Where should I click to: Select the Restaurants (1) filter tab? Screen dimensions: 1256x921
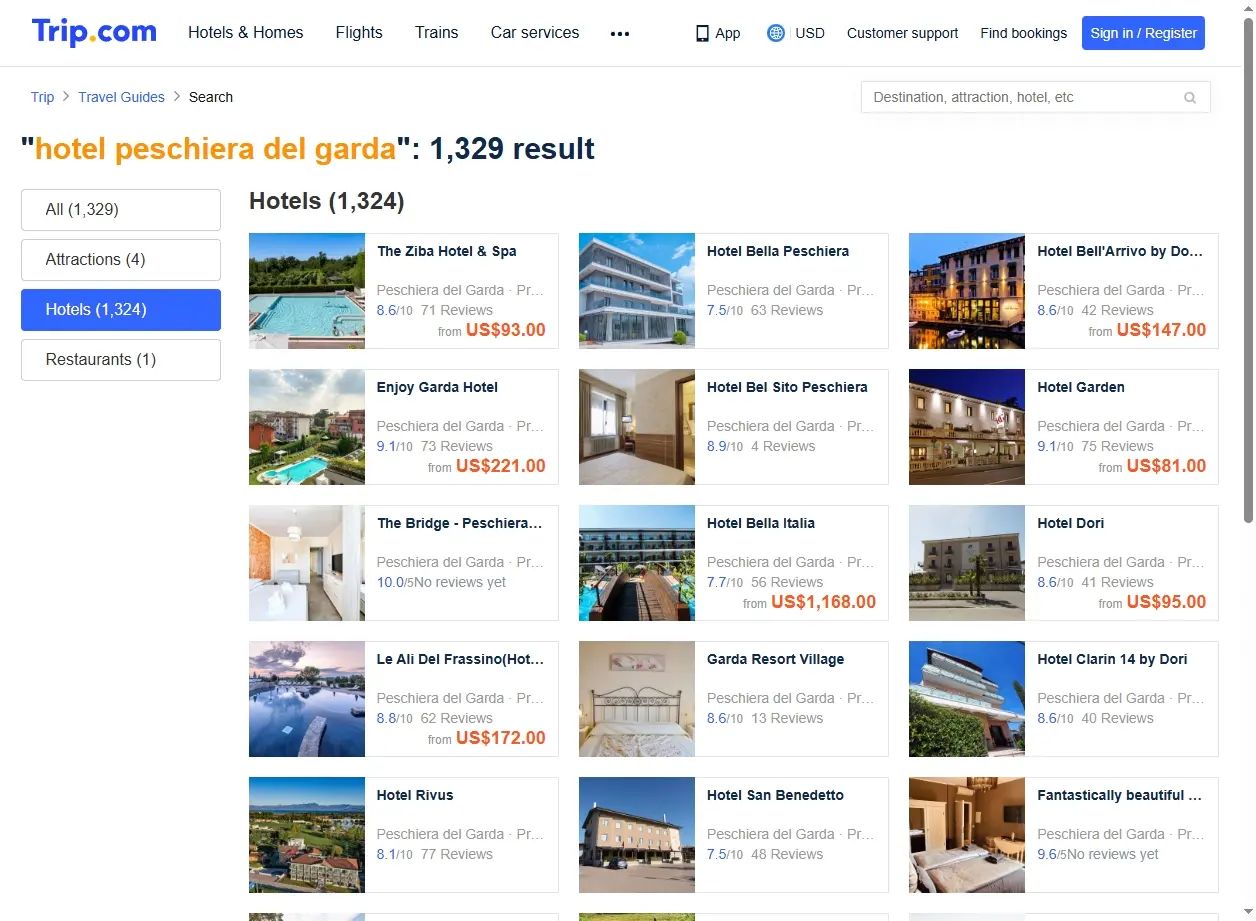[121, 360]
